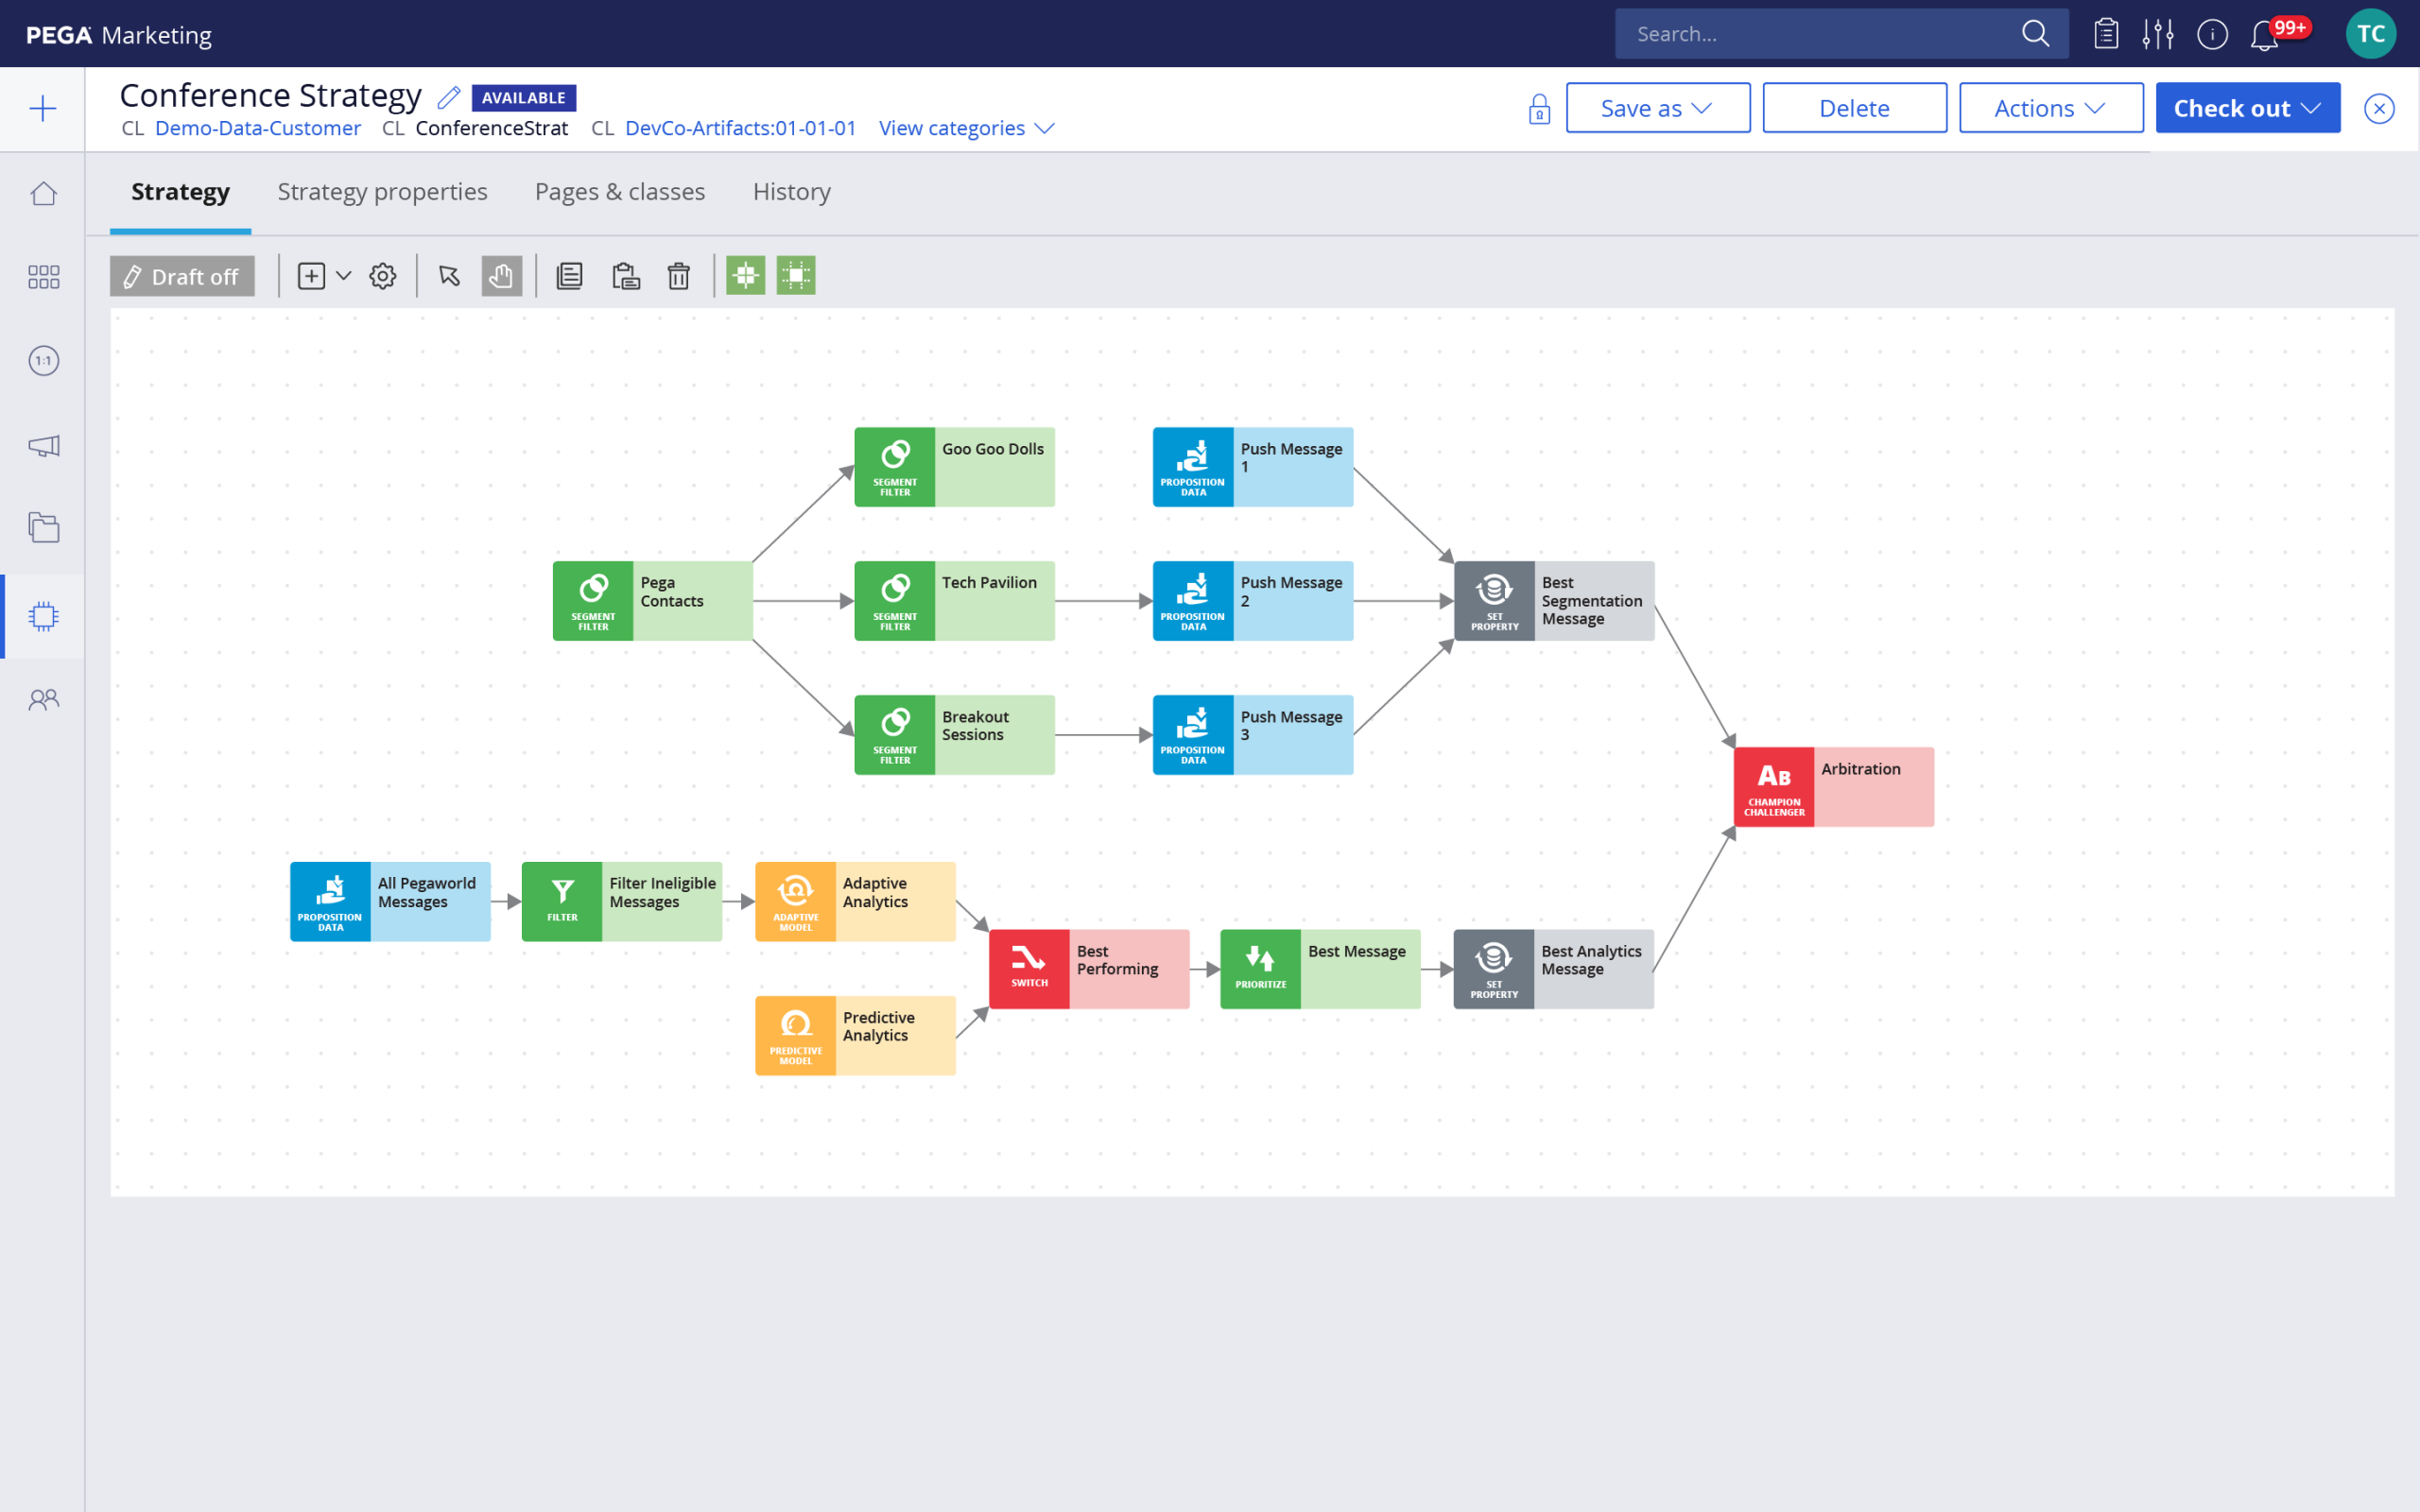
Task: Click the Check out button
Action: pyautogui.click(x=2249, y=106)
